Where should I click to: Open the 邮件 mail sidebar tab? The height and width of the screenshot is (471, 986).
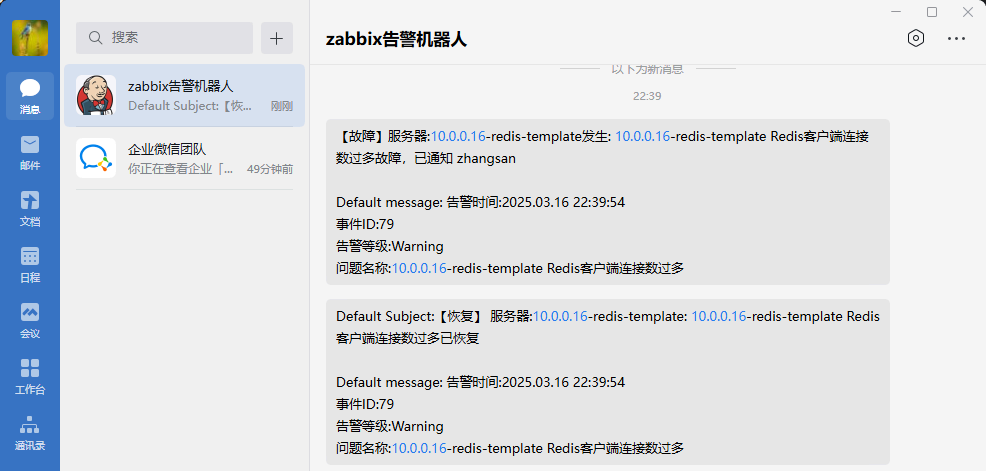(30, 152)
